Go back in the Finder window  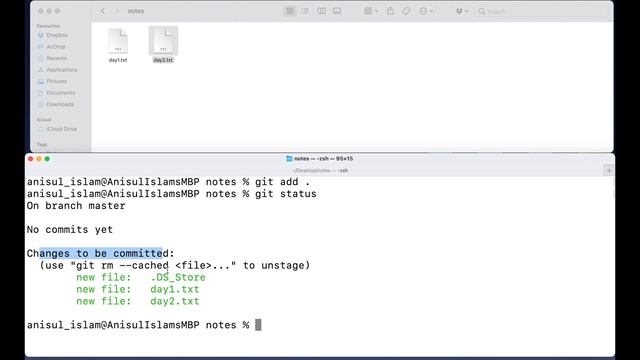coord(103,11)
